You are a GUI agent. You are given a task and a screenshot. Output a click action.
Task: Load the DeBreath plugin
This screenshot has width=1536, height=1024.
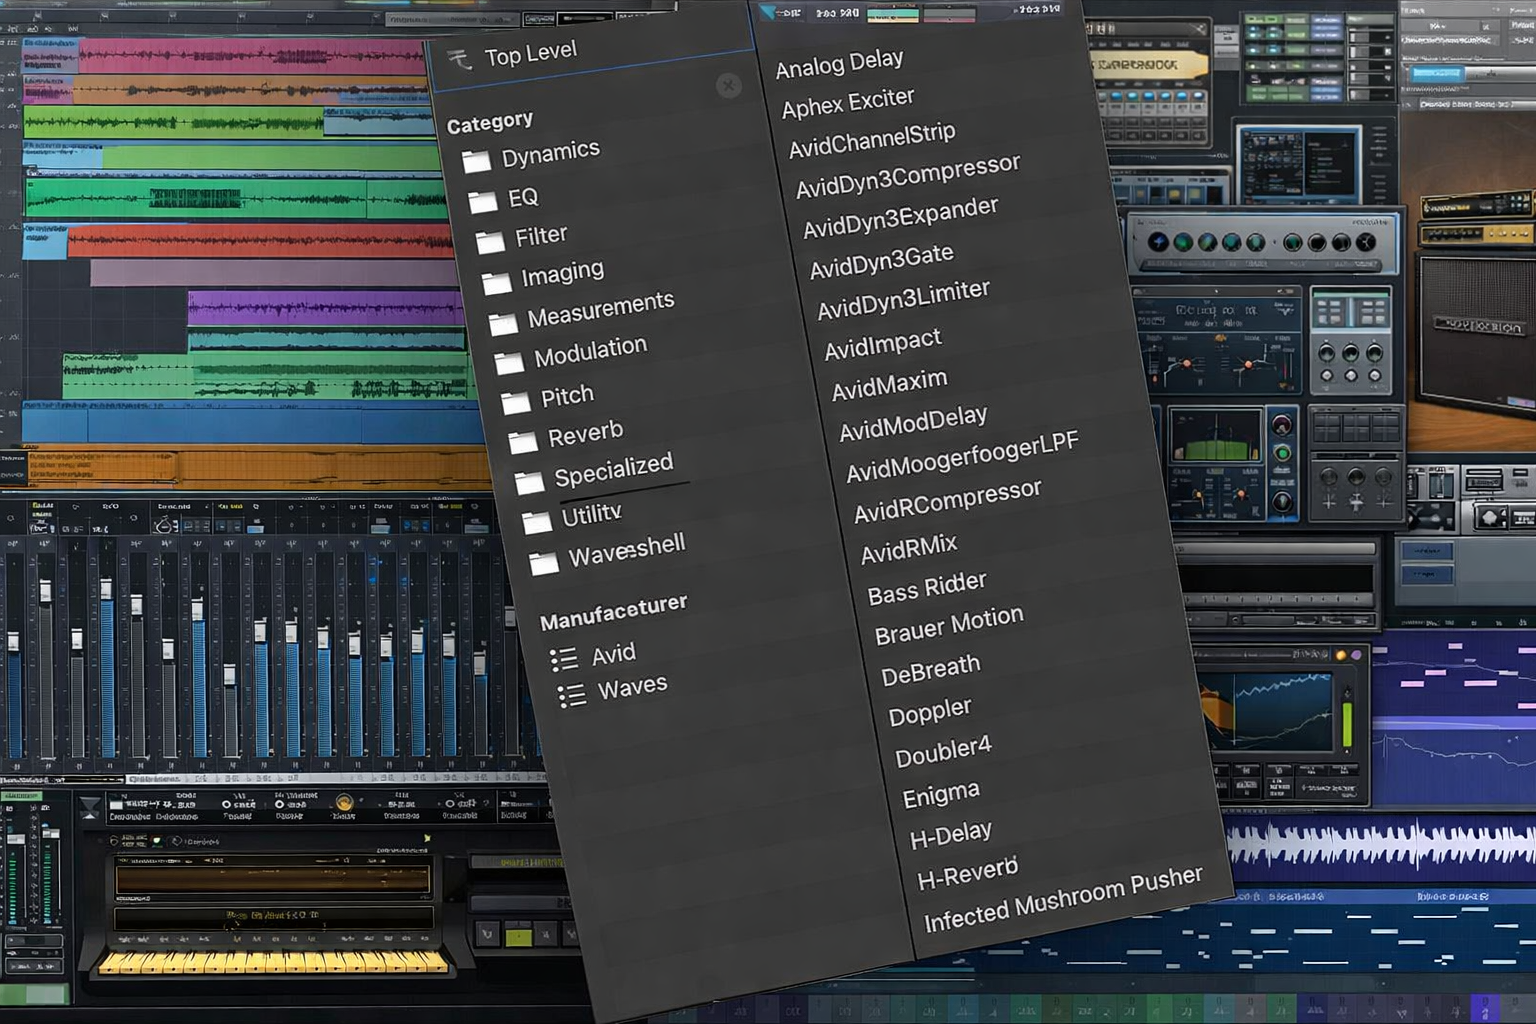click(x=931, y=670)
